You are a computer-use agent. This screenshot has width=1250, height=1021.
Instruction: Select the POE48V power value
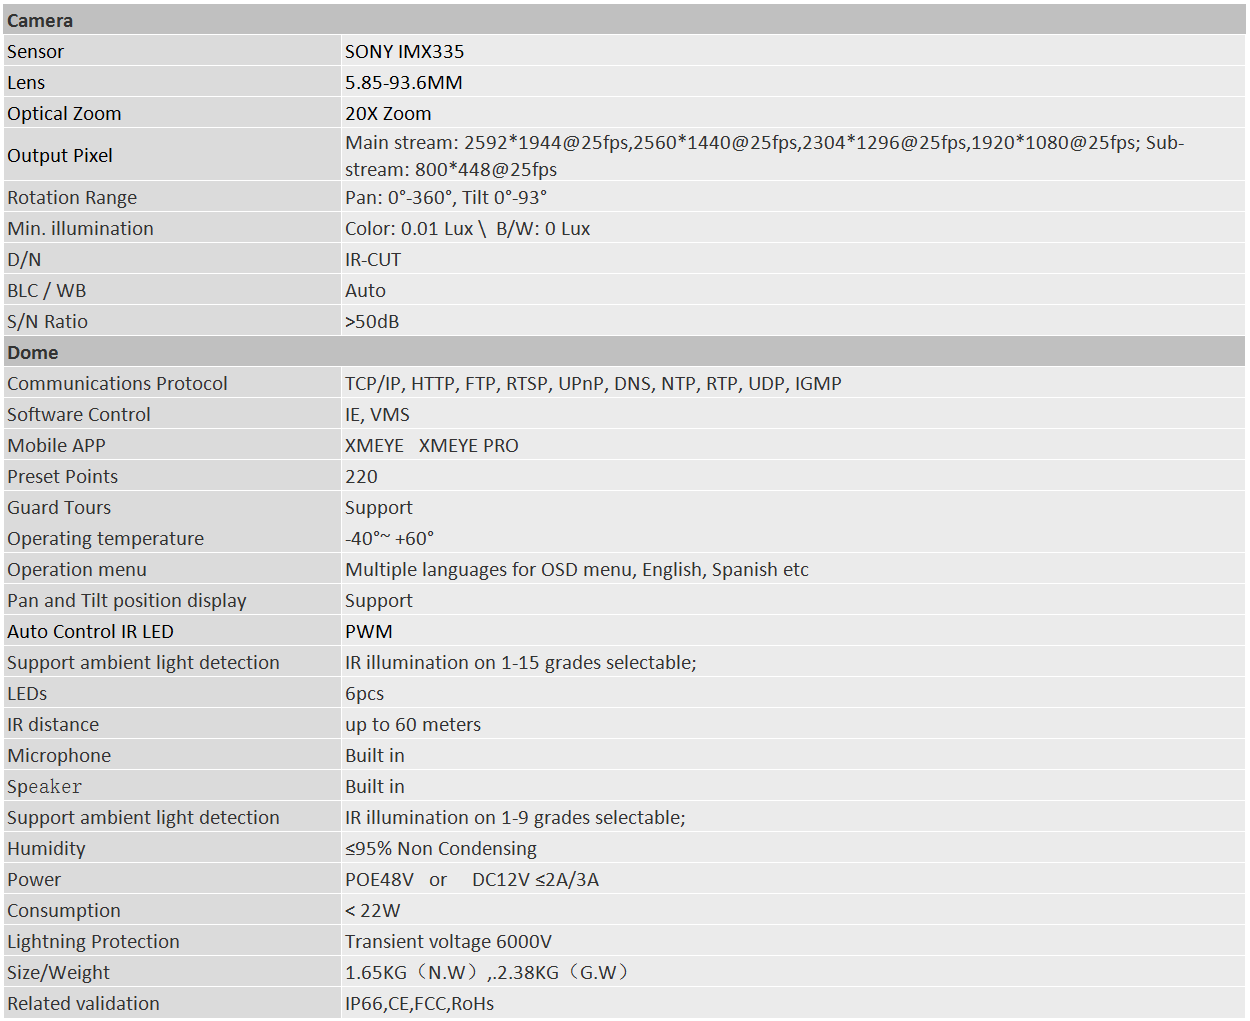tap(379, 879)
